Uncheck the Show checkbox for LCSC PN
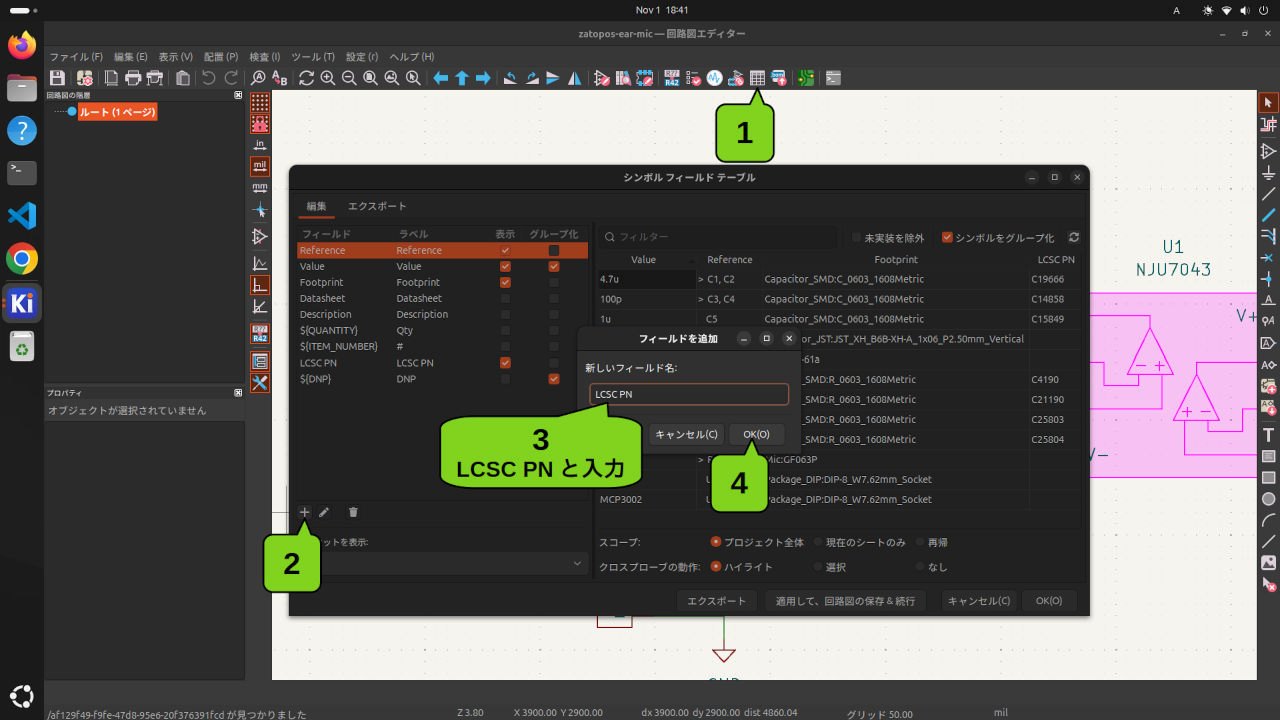1280x720 pixels. tap(505, 362)
